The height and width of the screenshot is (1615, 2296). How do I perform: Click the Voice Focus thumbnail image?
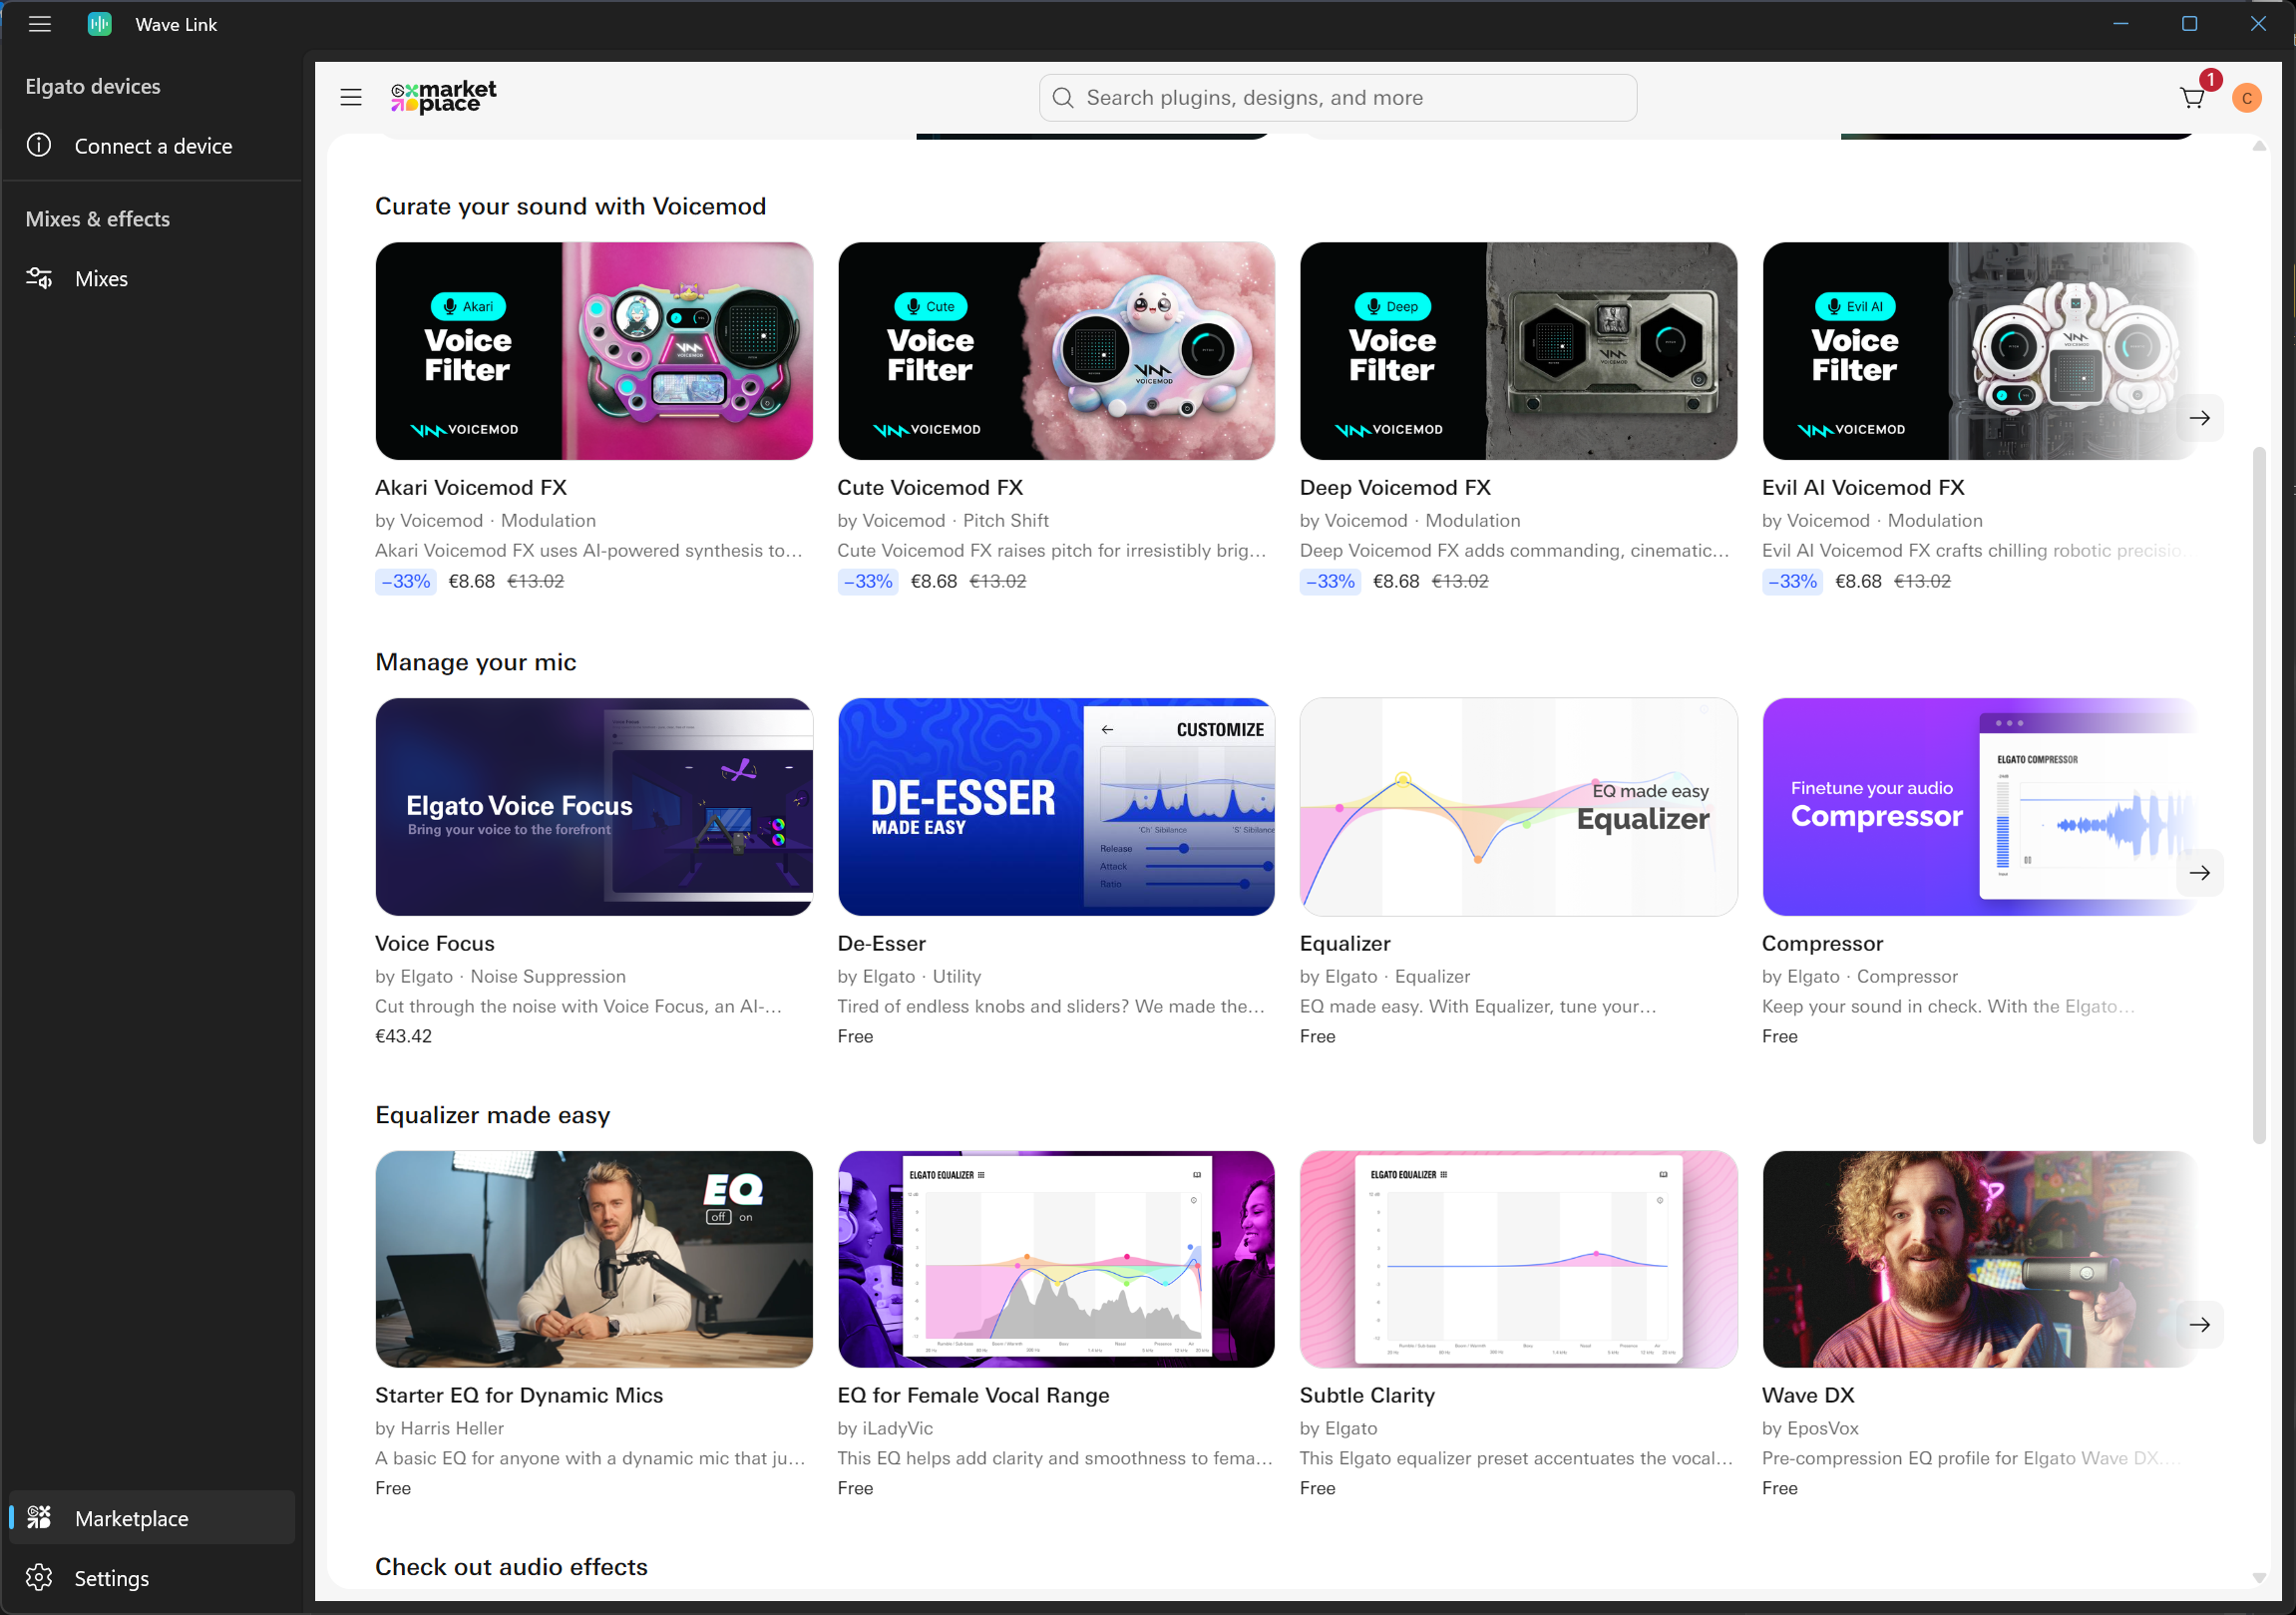[593, 807]
